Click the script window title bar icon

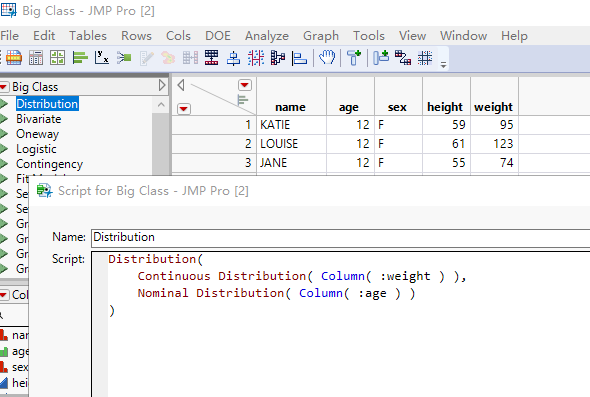(x=44, y=191)
